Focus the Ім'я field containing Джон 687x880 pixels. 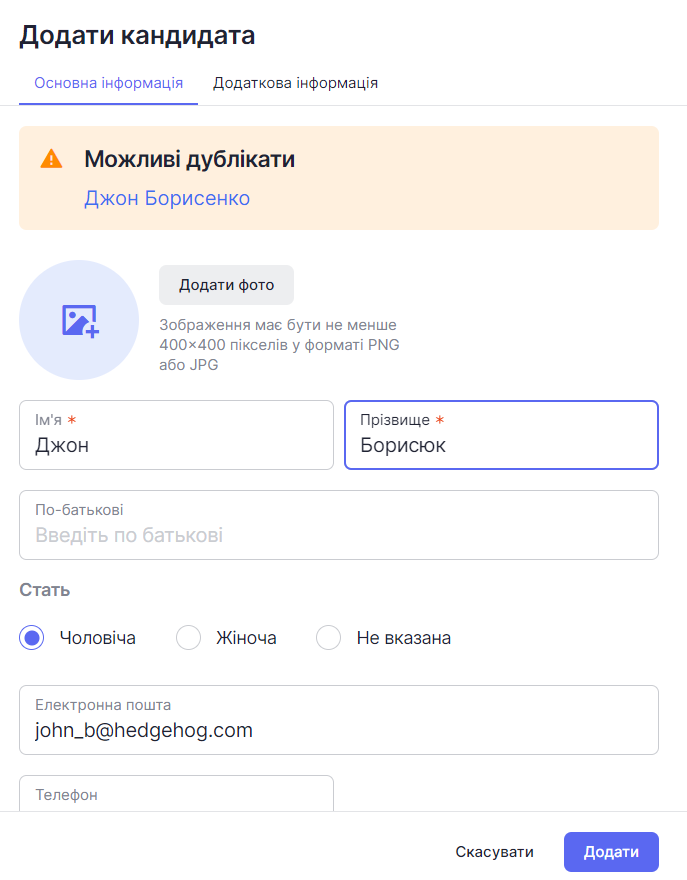point(176,435)
